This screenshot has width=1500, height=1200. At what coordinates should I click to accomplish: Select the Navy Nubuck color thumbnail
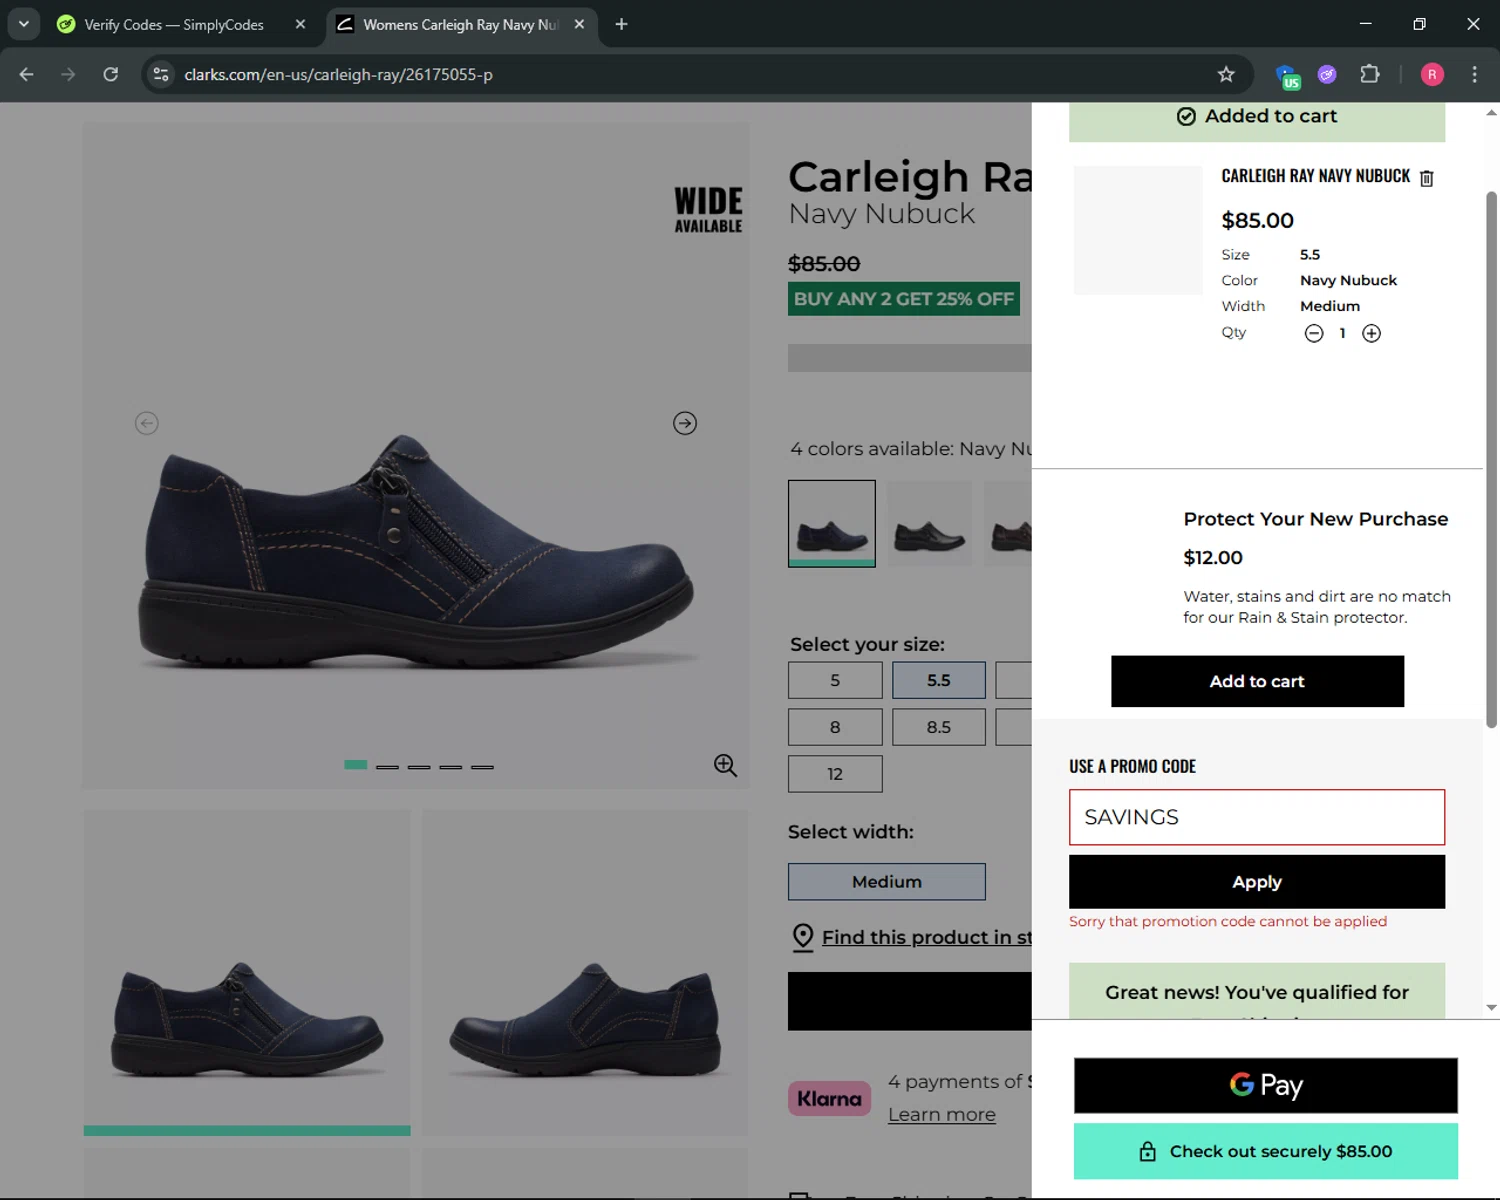point(832,523)
